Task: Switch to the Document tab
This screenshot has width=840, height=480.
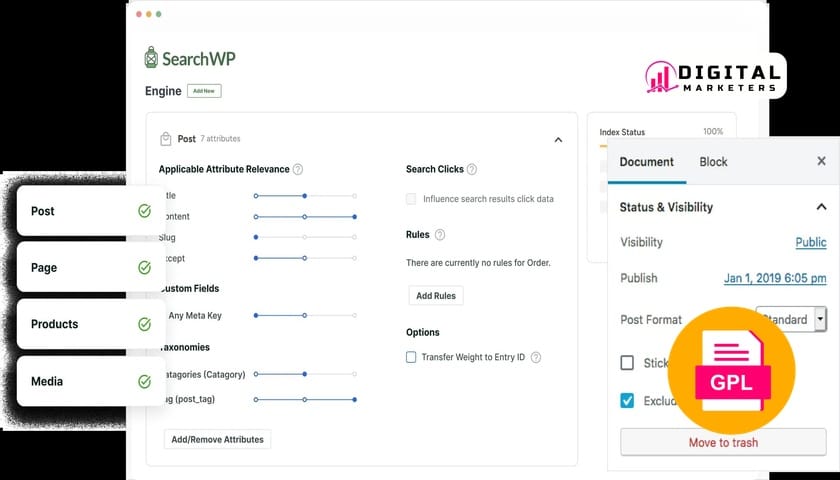Action: pos(647,162)
